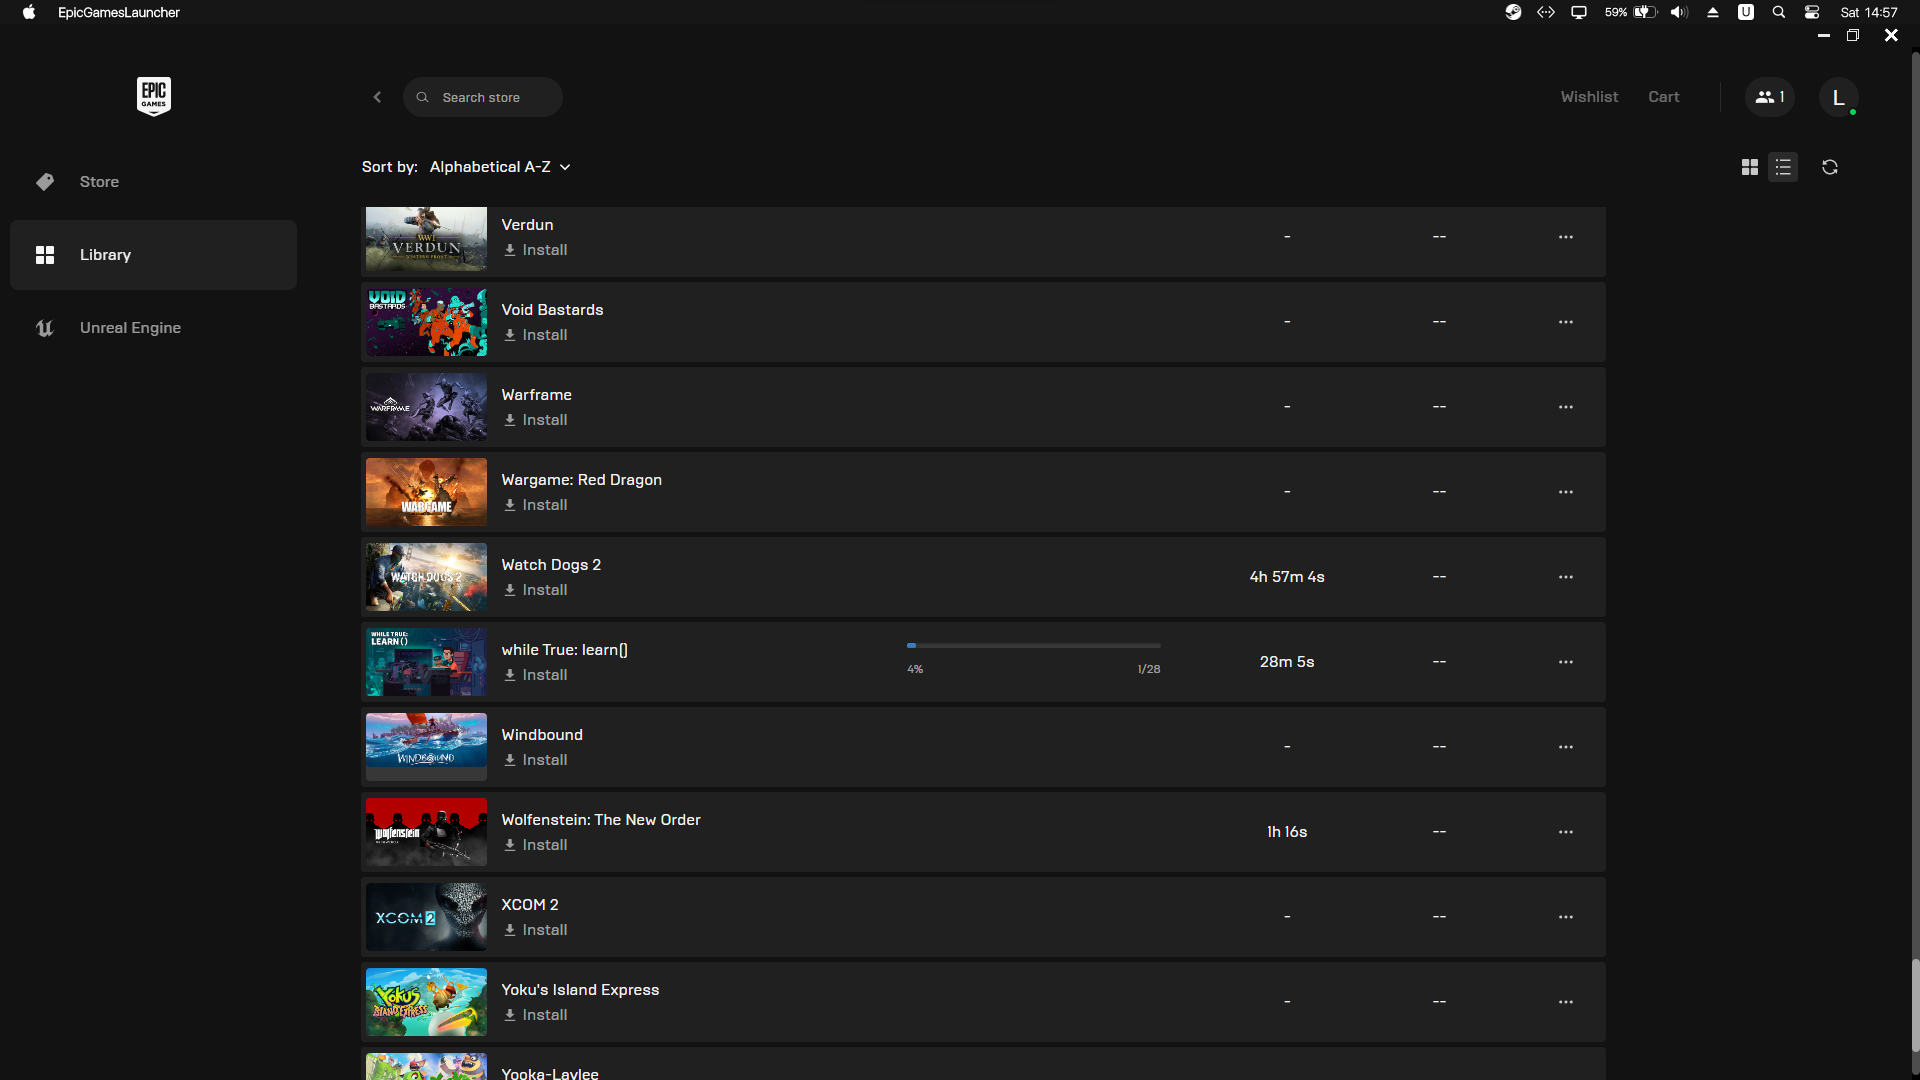1920x1080 pixels.
Task: Click the Epic Games logo
Action: 153,96
